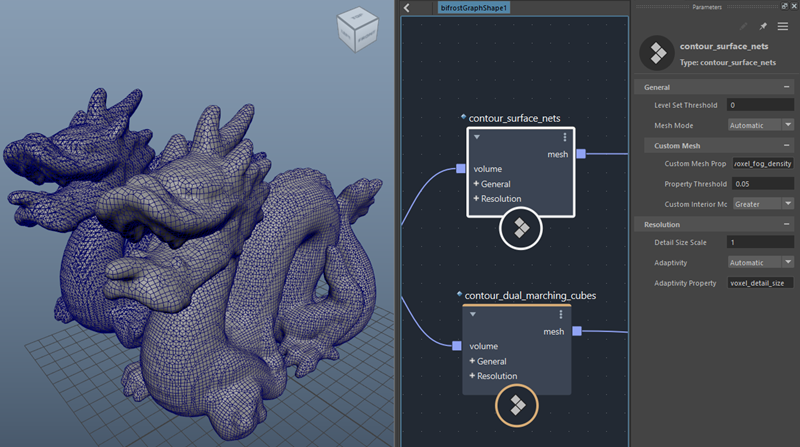Expand General in contour_dual_marching_cubes node
Viewport: 800px width, 447px height.
pos(488,361)
